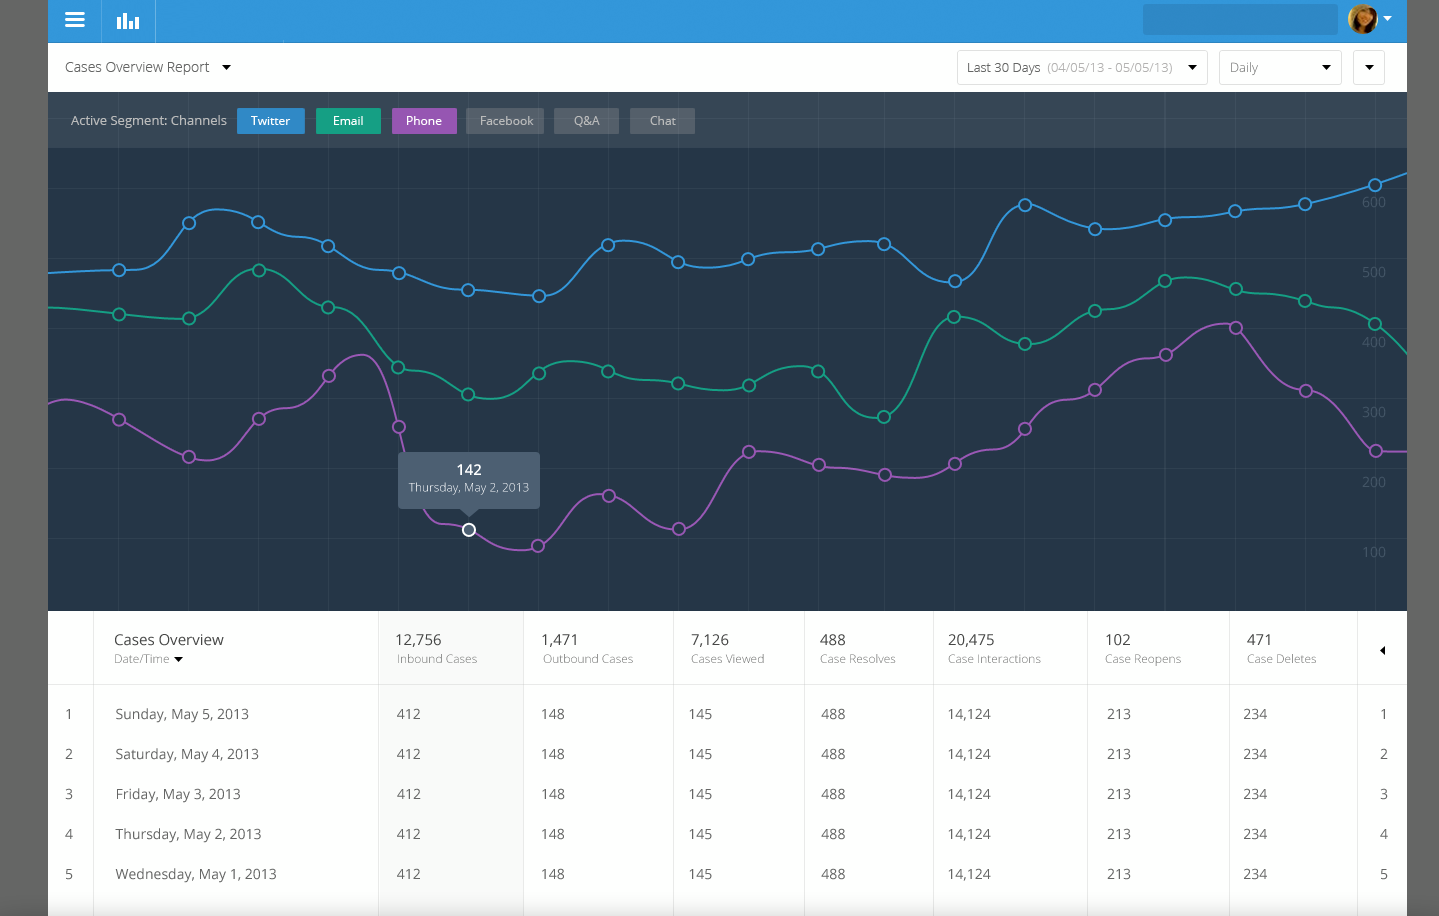This screenshot has height=916, width=1439.
Task: Click the left arrow to collapse table columns
Action: coord(1382,651)
